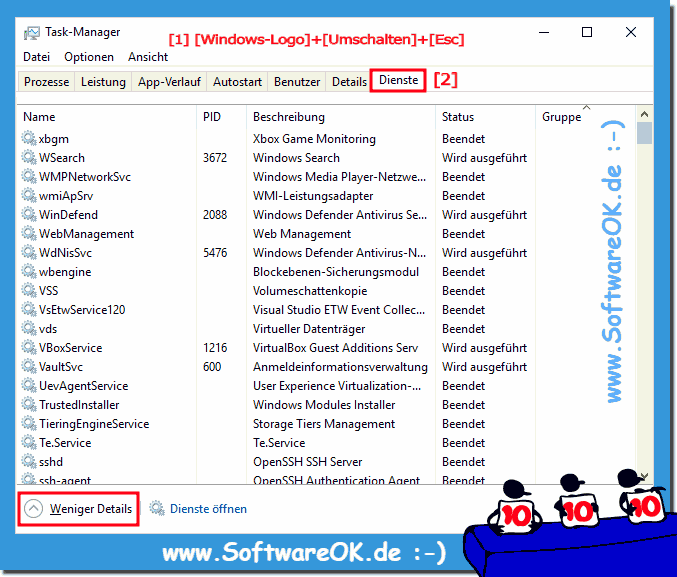Image resolution: width=677 pixels, height=577 pixels.
Task: Click Wird ausgeführt status of WSearch
Action: click(484, 158)
